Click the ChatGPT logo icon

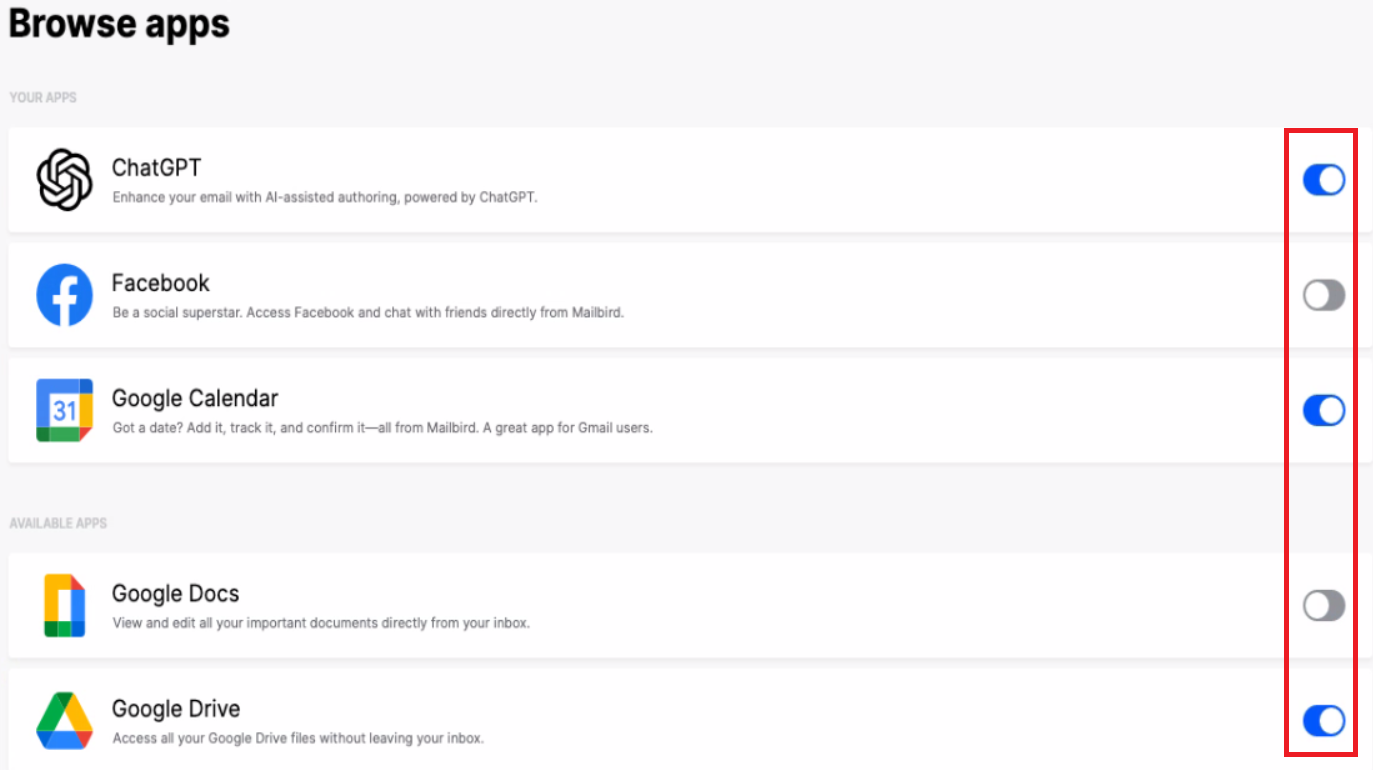[x=64, y=180]
